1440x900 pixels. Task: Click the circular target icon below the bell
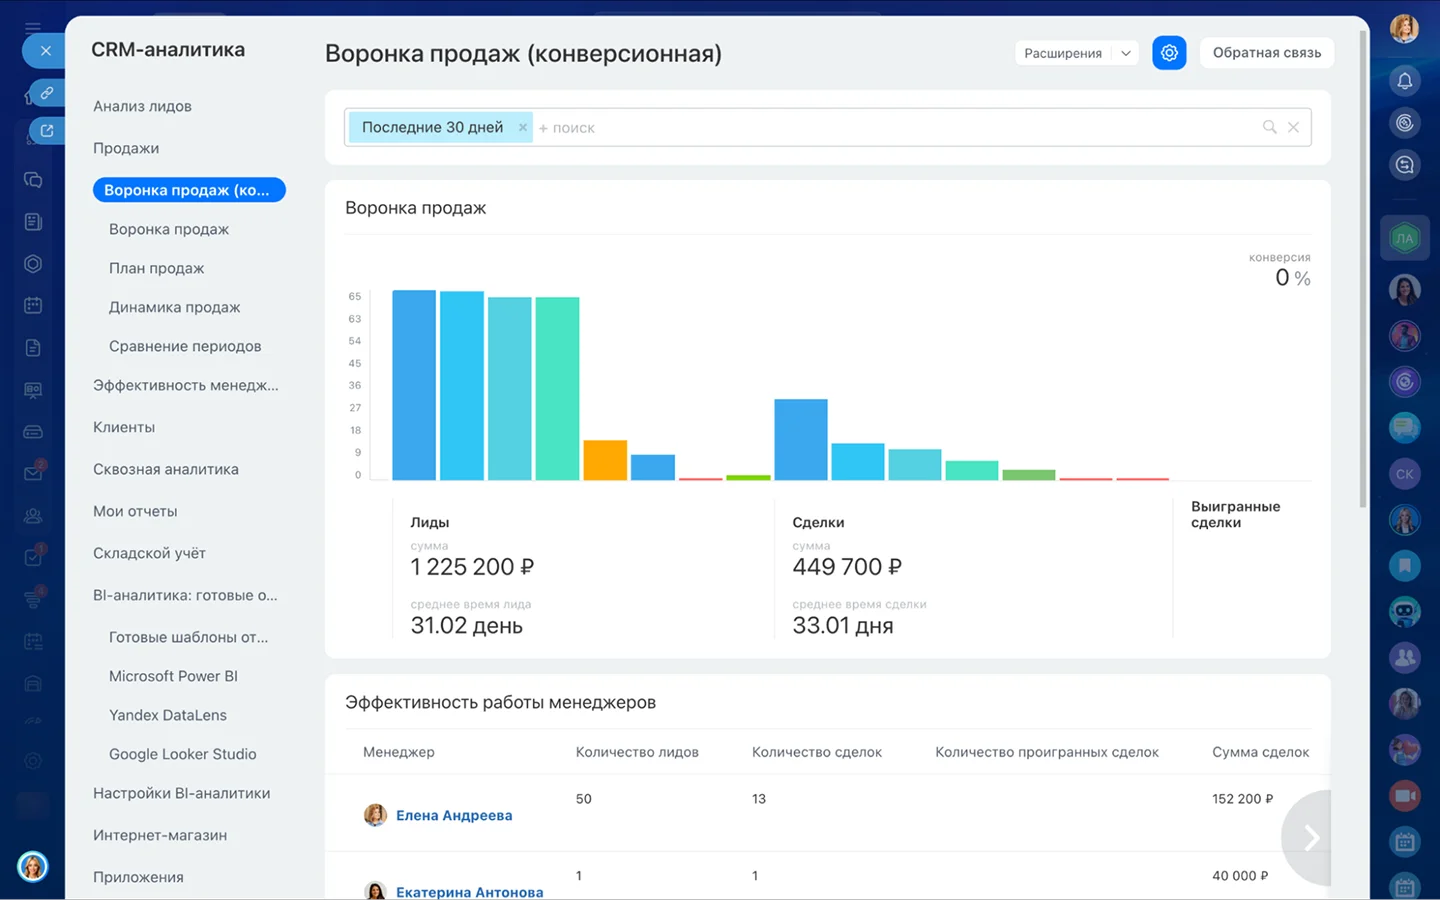pos(1405,123)
